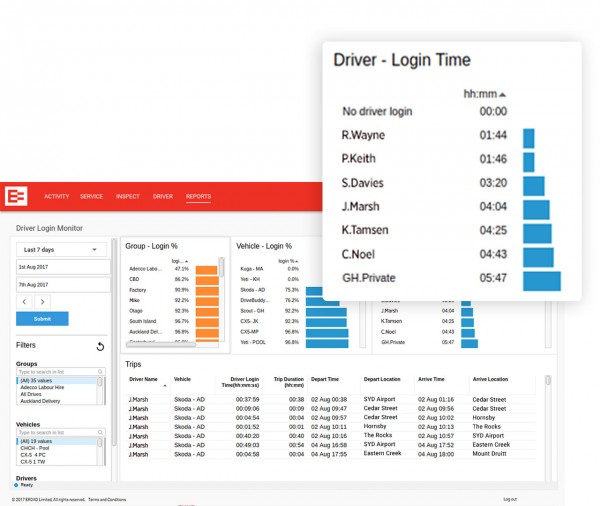Select GH.Private blue bar in popup
Screen dimensions: 600x506
pyautogui.click(x=541, y=281)
